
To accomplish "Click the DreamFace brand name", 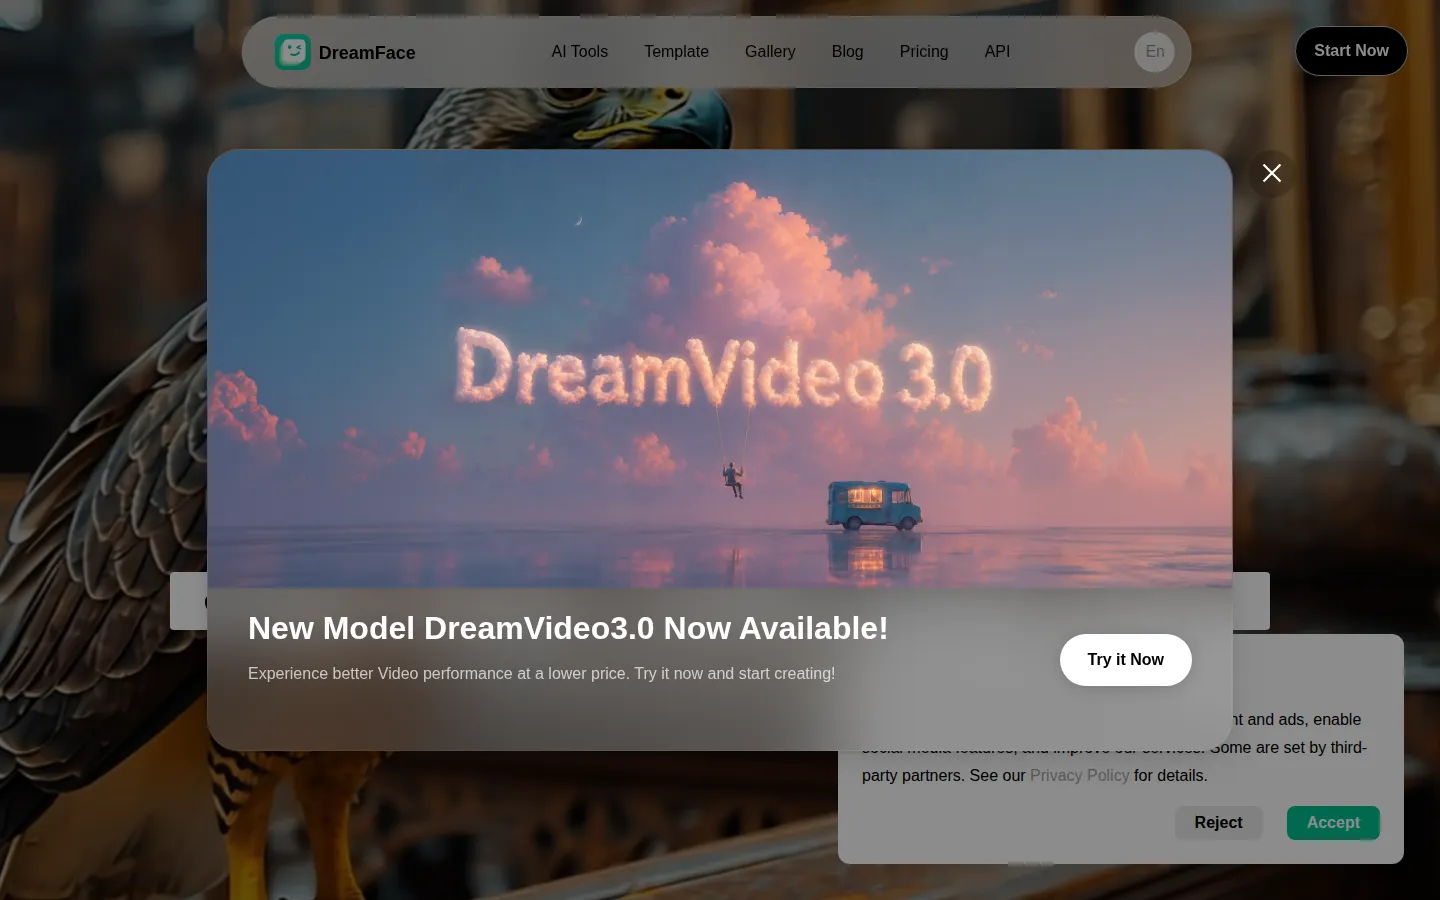I will tap(367, 53).
